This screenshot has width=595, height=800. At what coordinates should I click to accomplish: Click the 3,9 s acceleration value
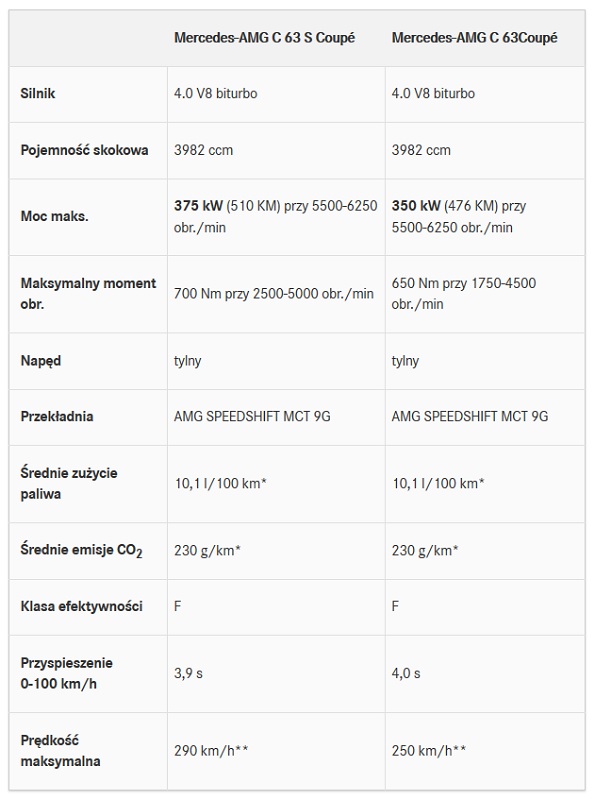tap(188, 673)
